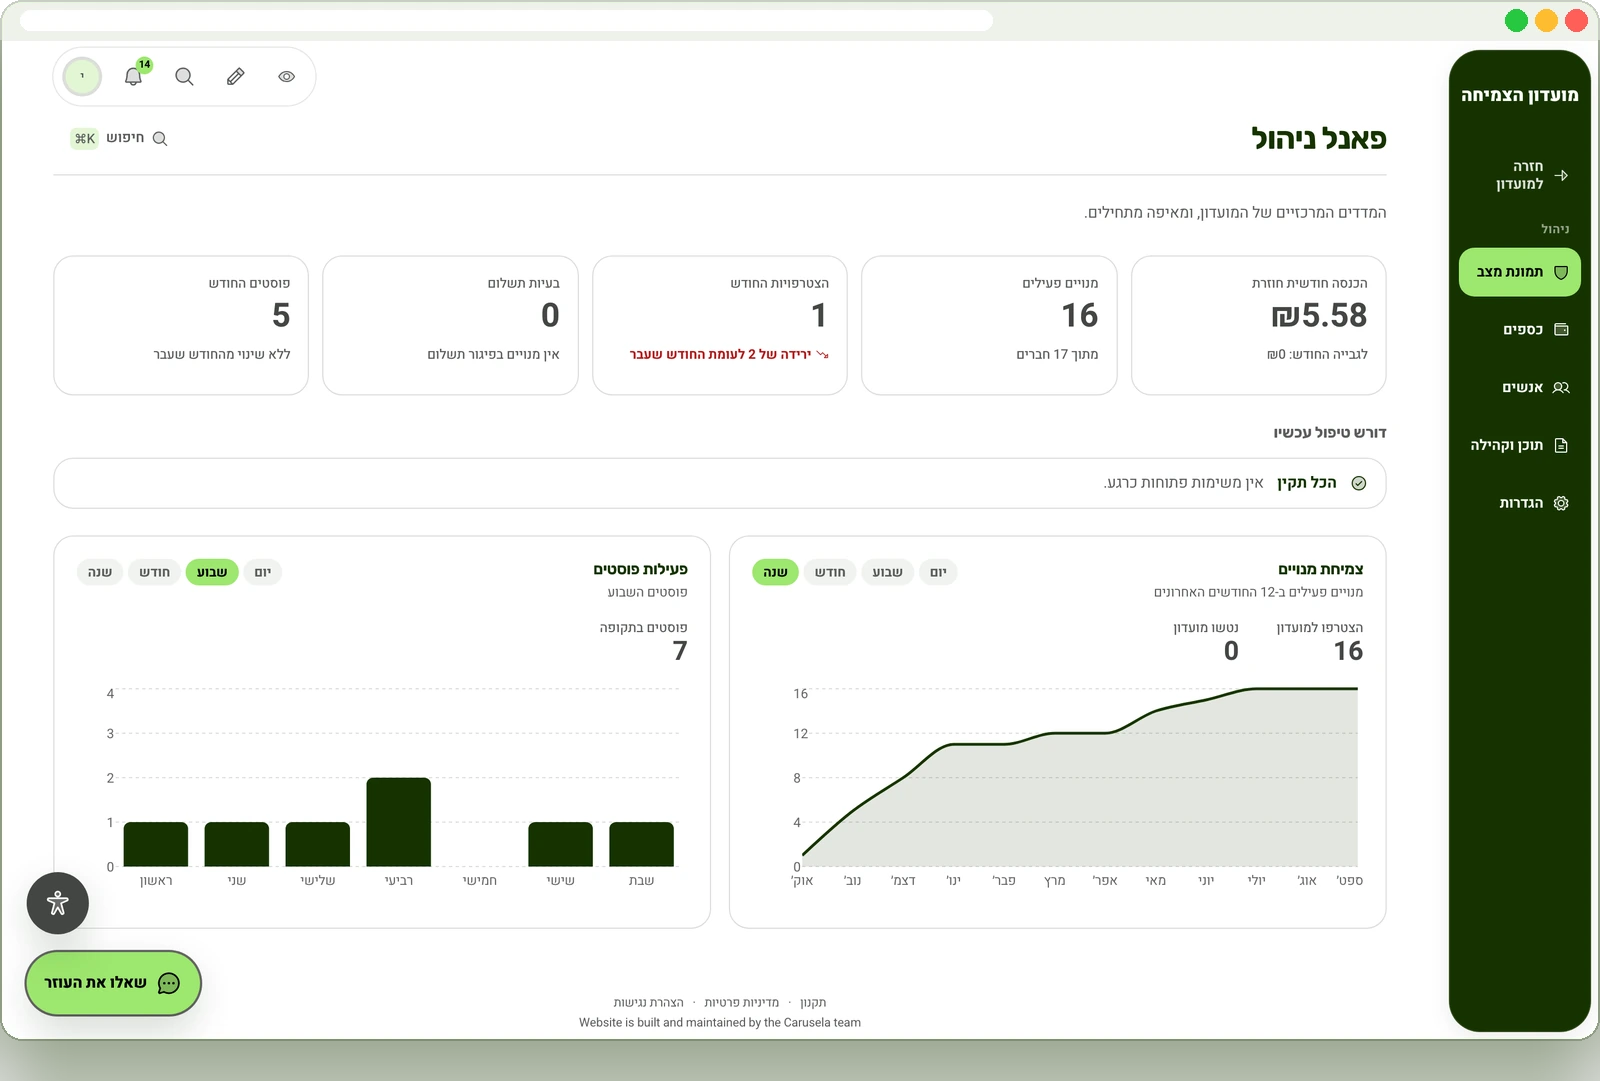Click the chat bubble icon in שאלו את העוזר

[x=169, y=983]
